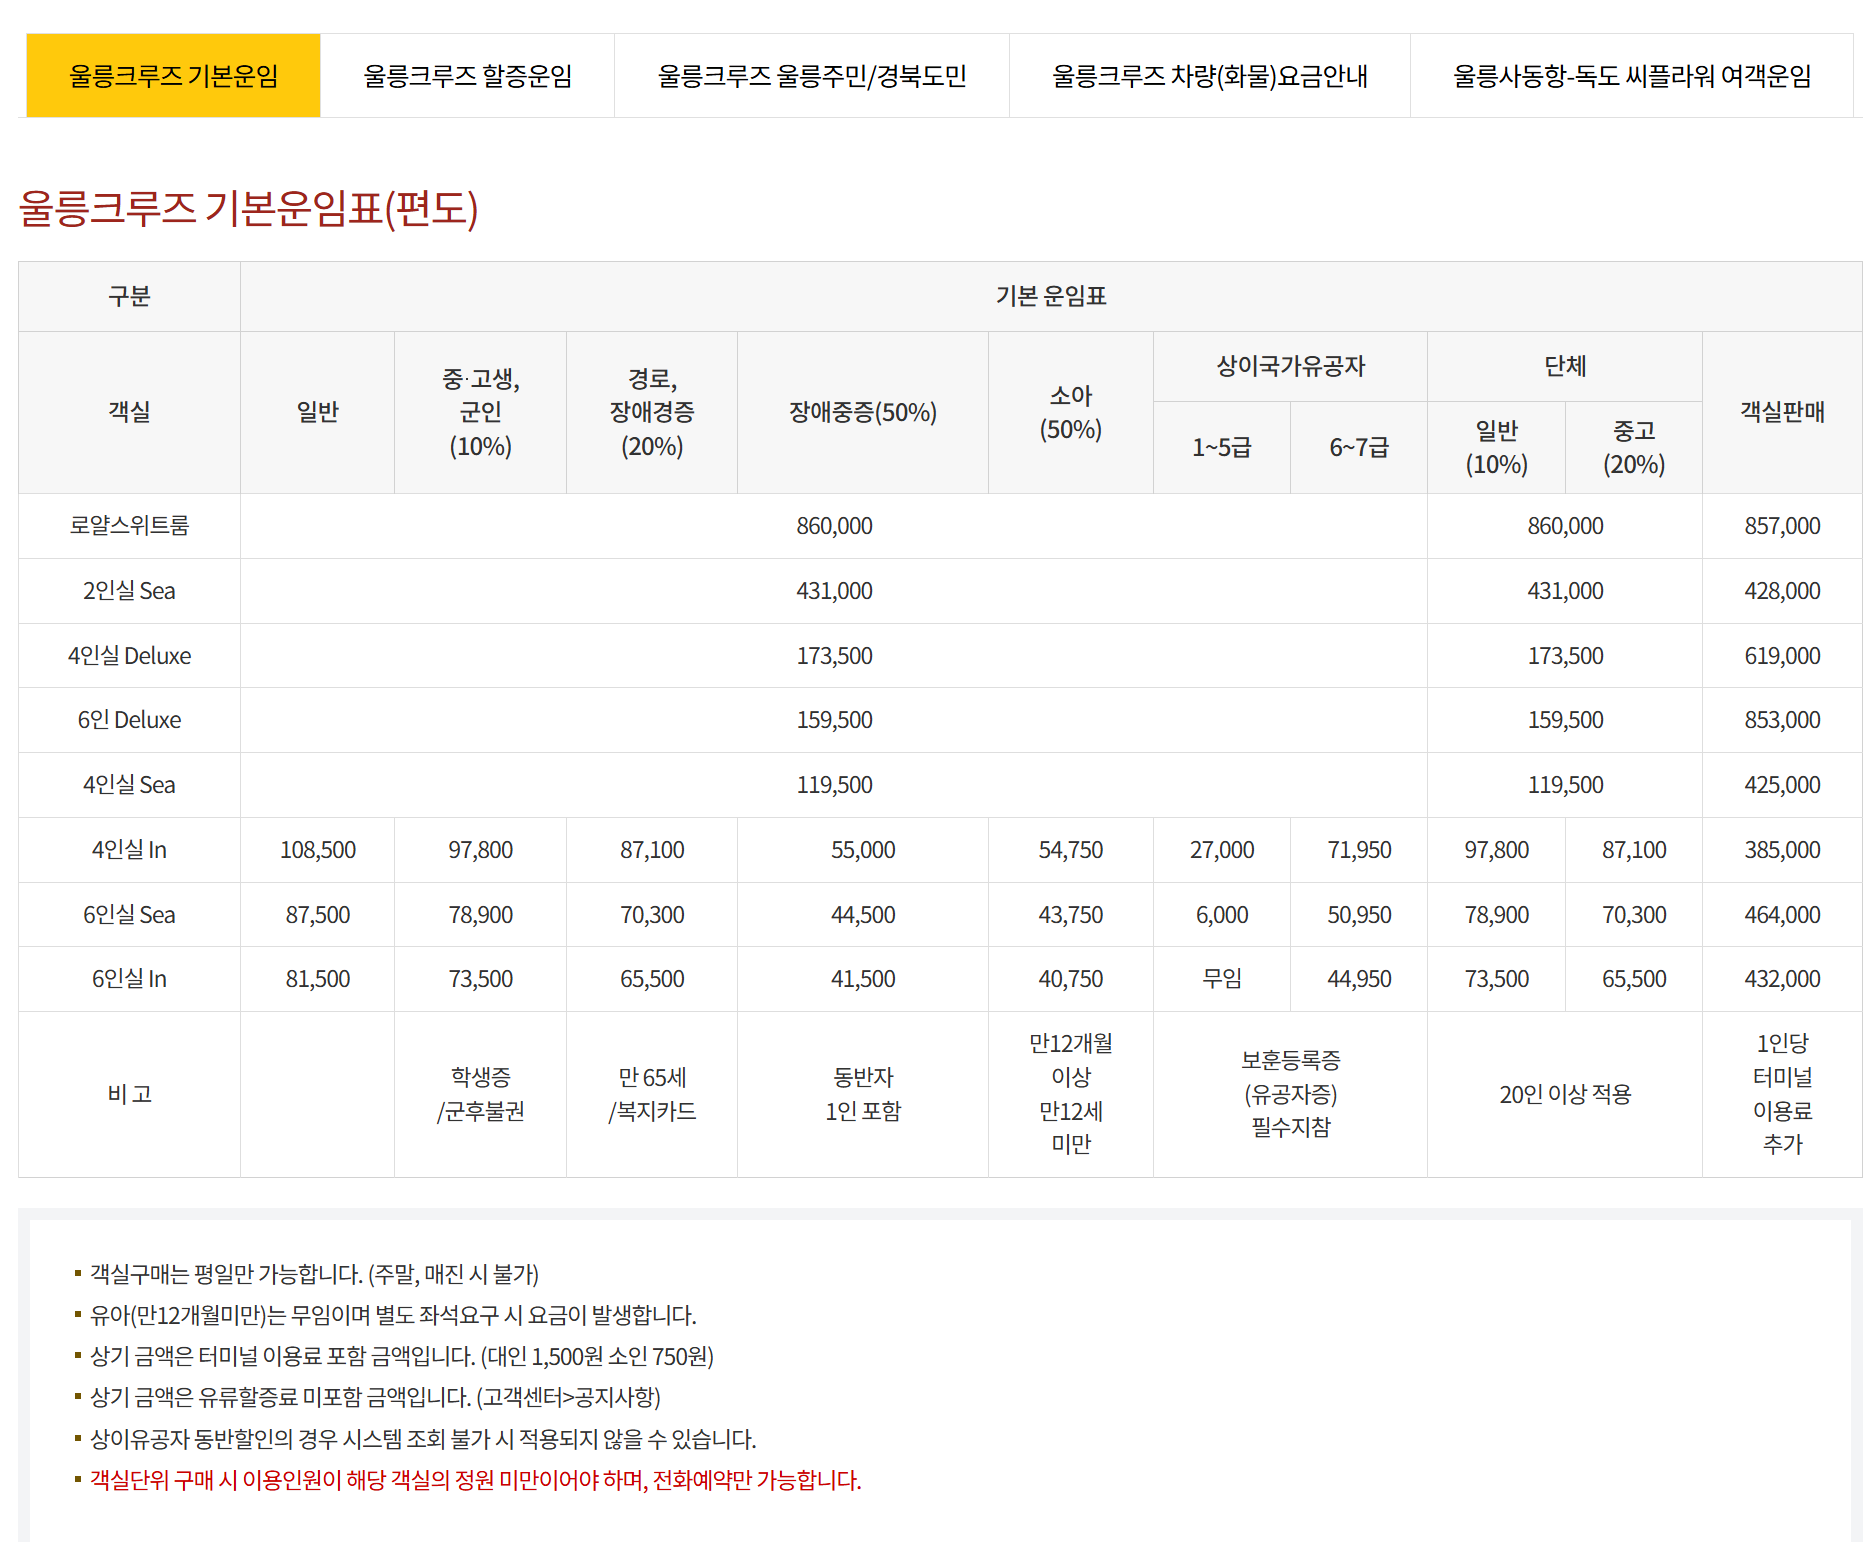
Task: Click the 1인당 터미널 이용료 추가 note
Action: tap(1782, 1094)
